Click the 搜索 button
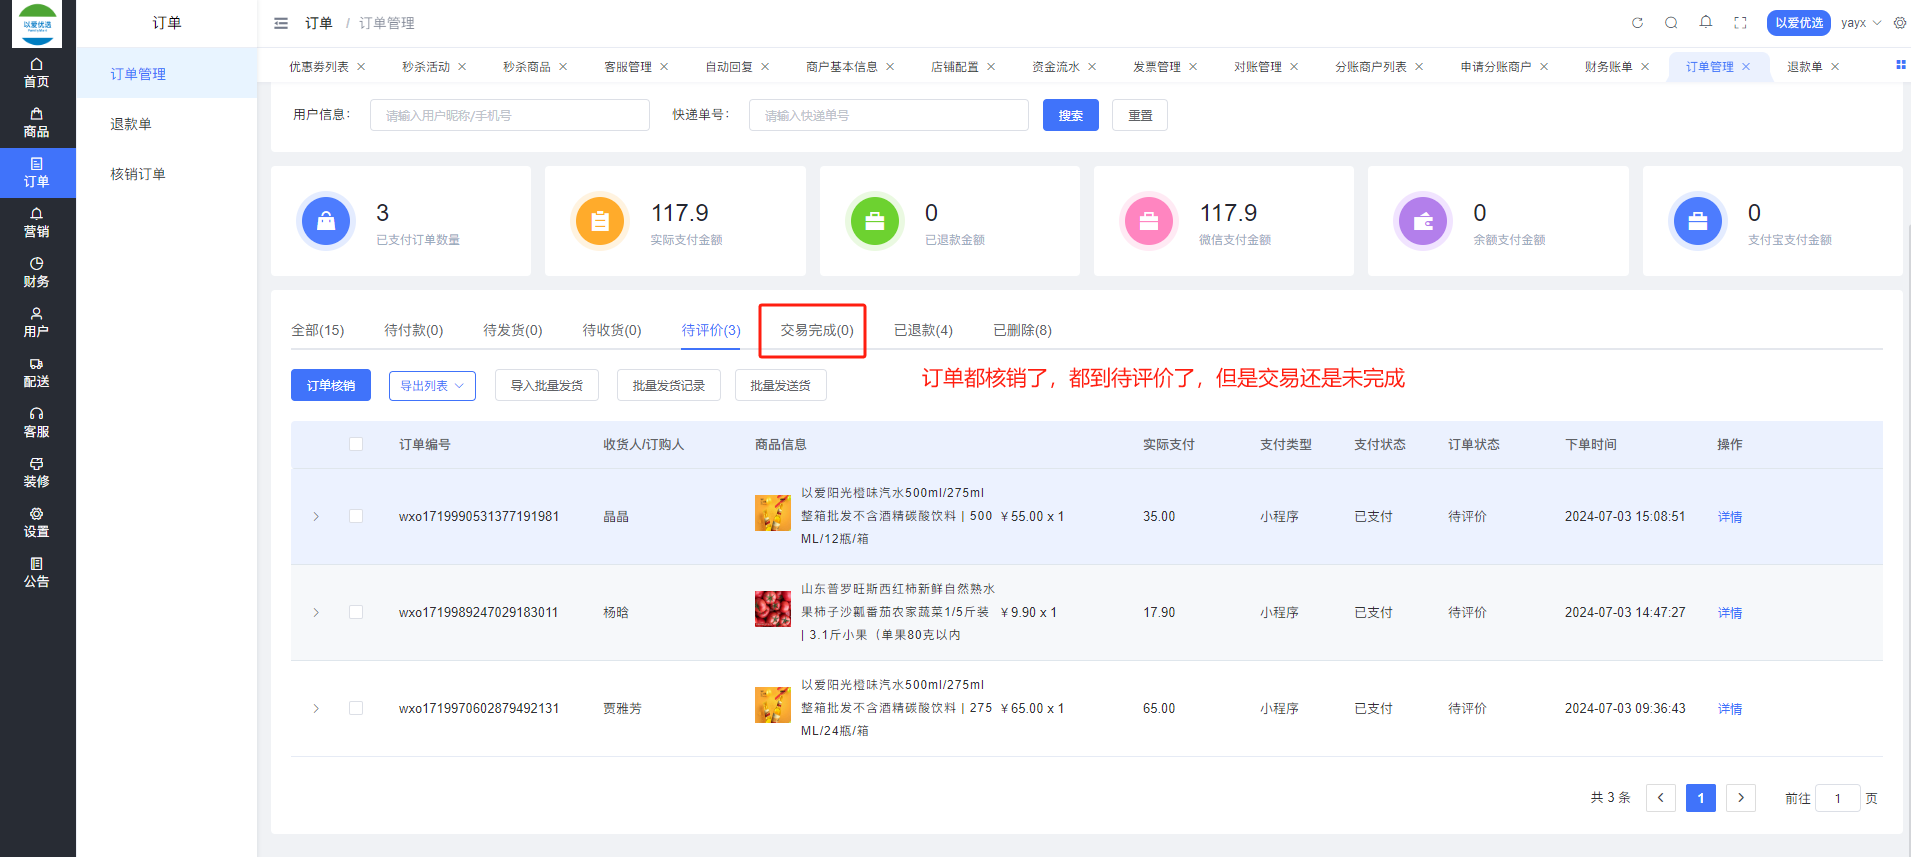This screenshot has width=1911, height=857. pyautogui.click(x=1071, y=115)
